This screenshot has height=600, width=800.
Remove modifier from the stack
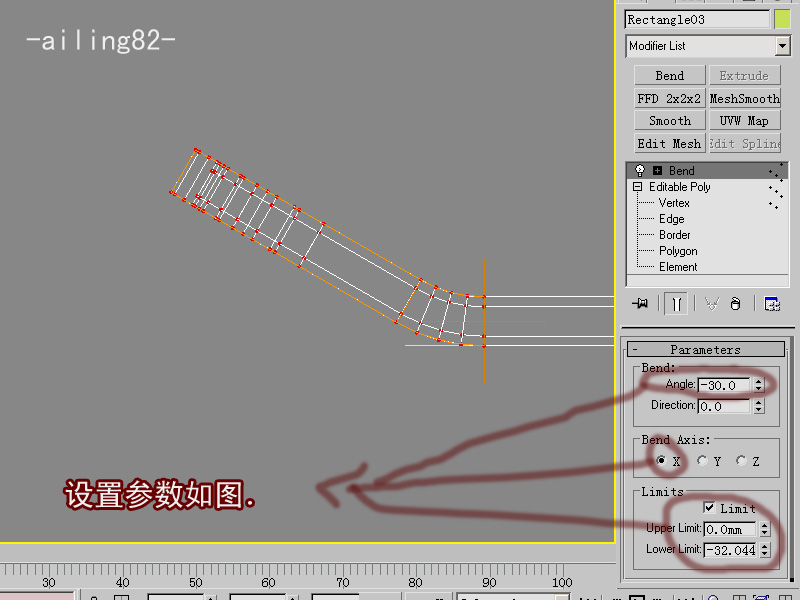[x=735, y=304]
